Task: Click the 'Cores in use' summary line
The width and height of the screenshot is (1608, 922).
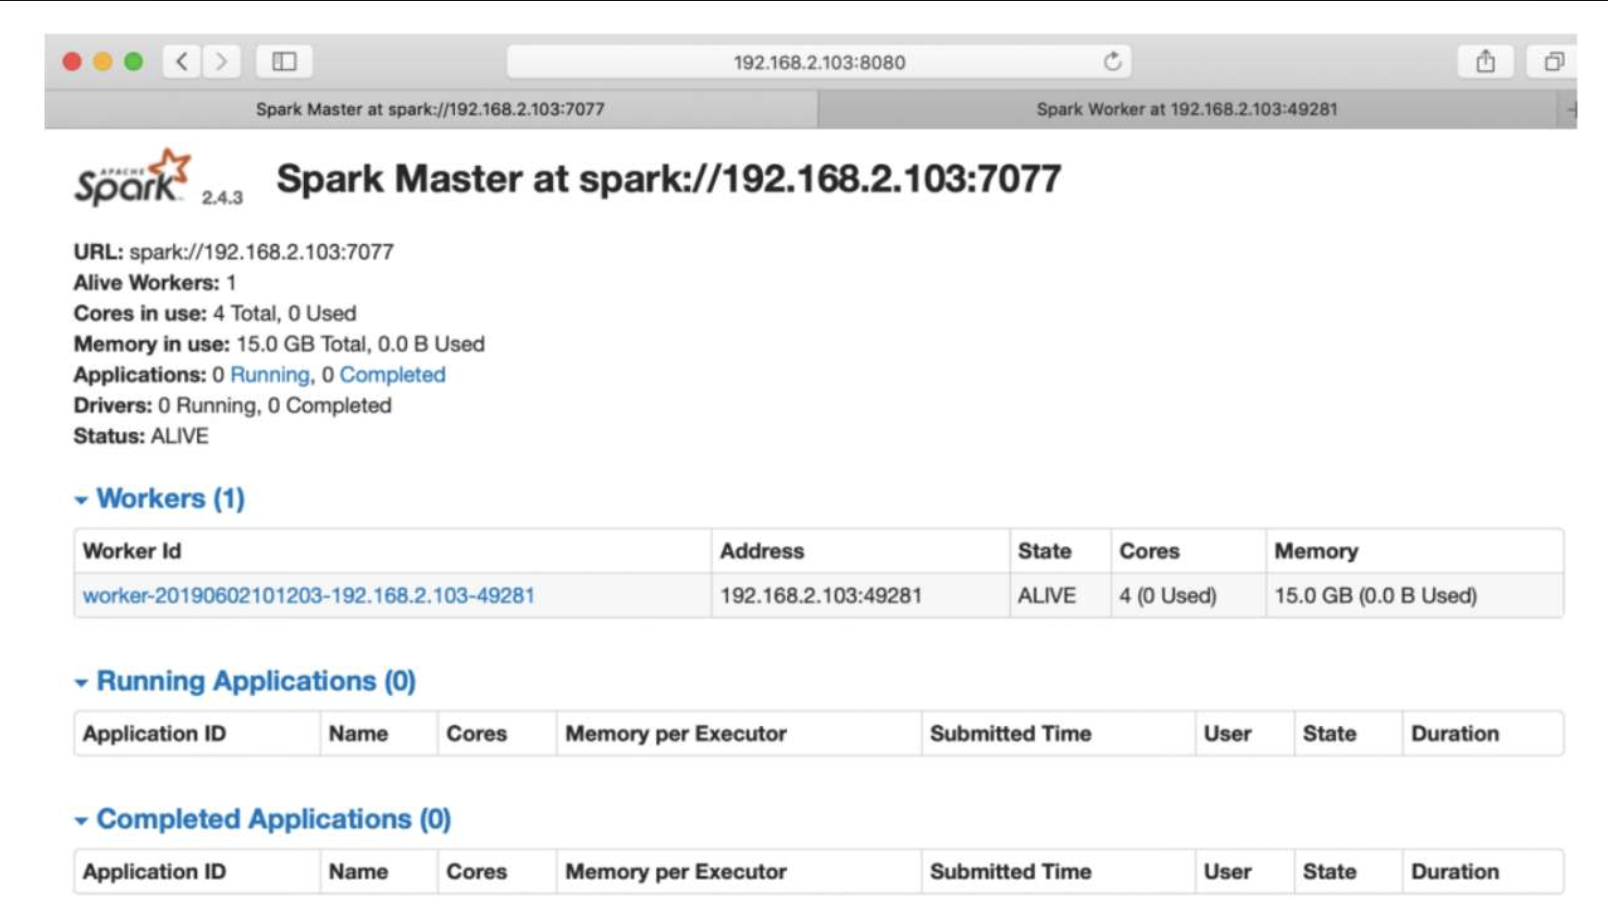Action: coord(215,313)
